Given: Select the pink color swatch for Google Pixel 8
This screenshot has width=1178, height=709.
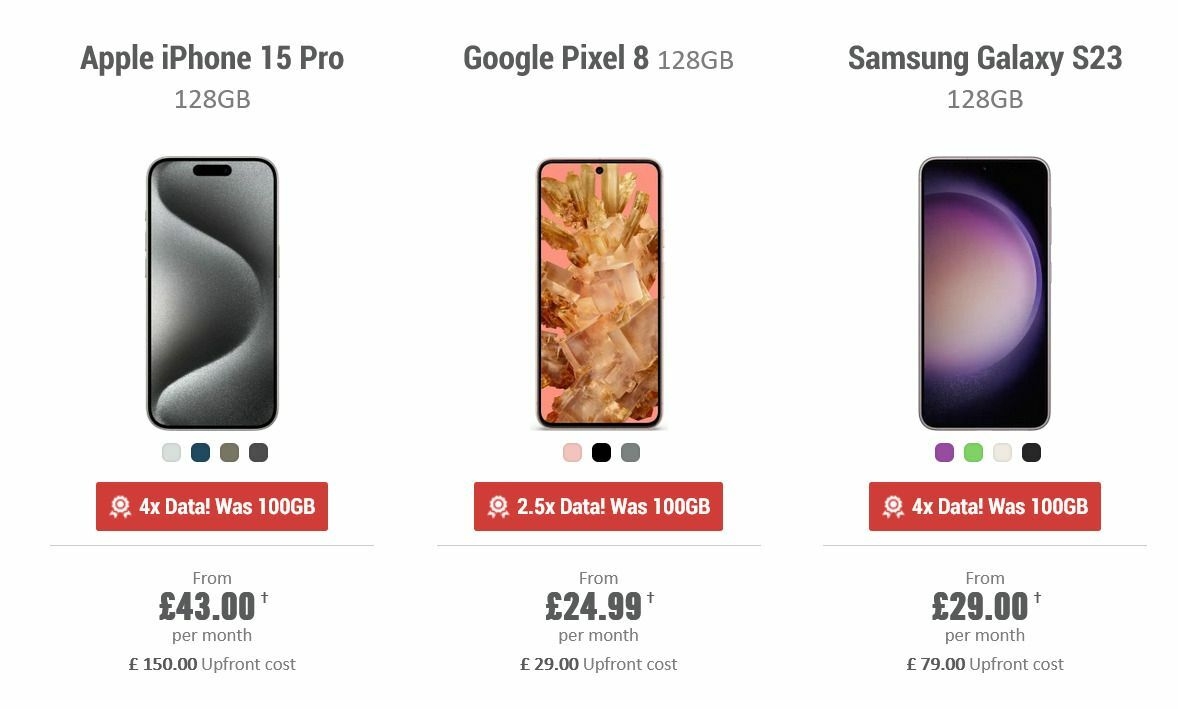Looking at the screenshot, I should pyautogui.click(x=571, y=452).
